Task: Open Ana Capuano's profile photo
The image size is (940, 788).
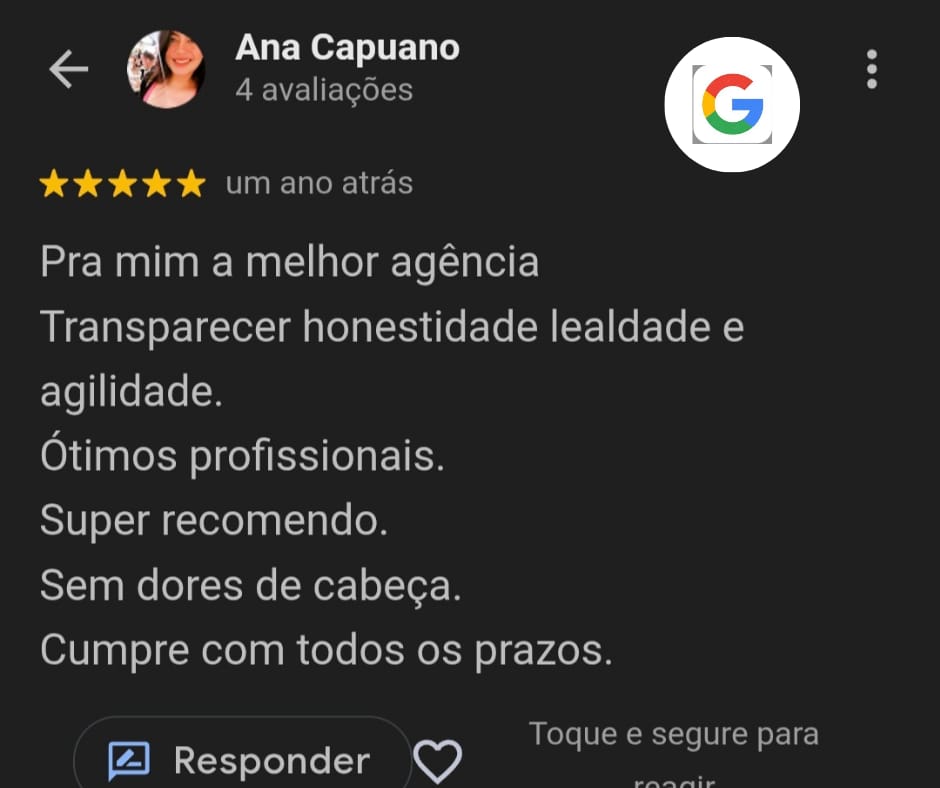Action: coord(166,69)
